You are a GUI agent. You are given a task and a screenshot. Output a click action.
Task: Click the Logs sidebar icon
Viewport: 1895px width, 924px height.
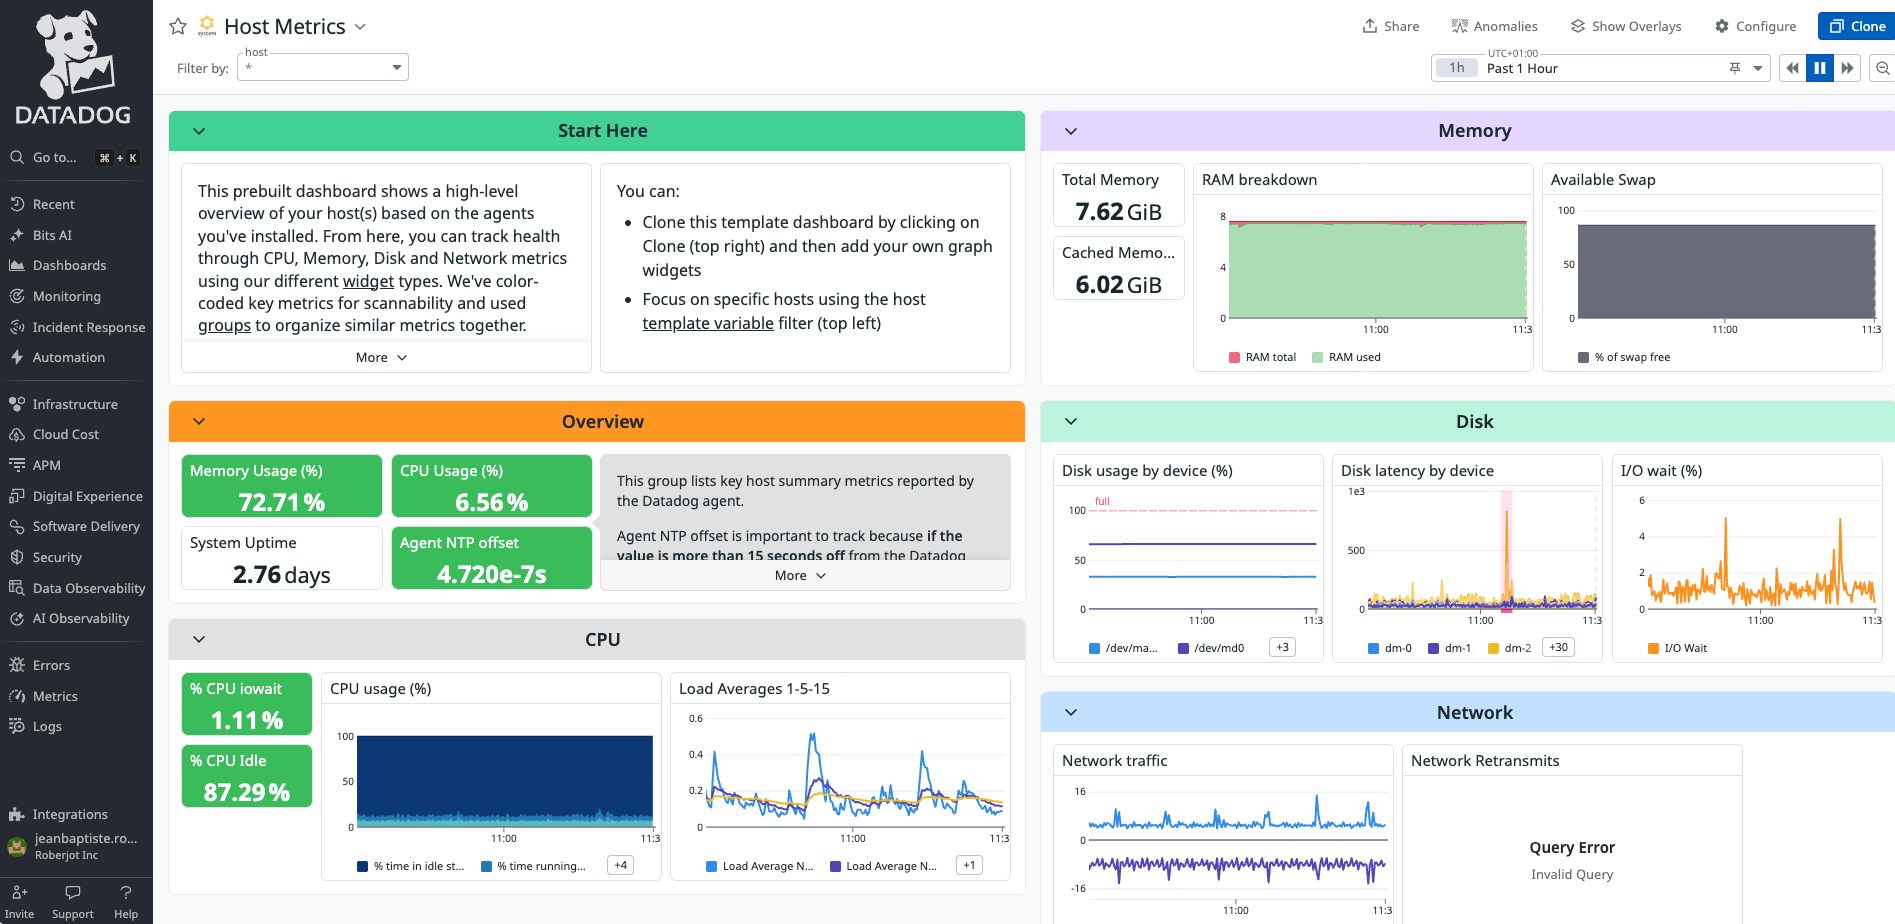[17, 726]
